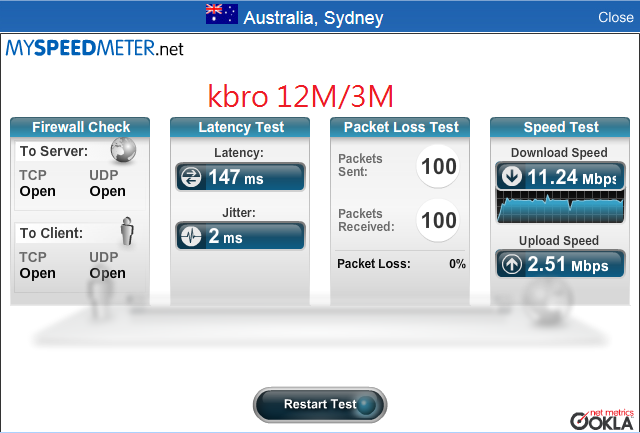Click the jitter pulse icon
The image size is (640, 433).
191,236
